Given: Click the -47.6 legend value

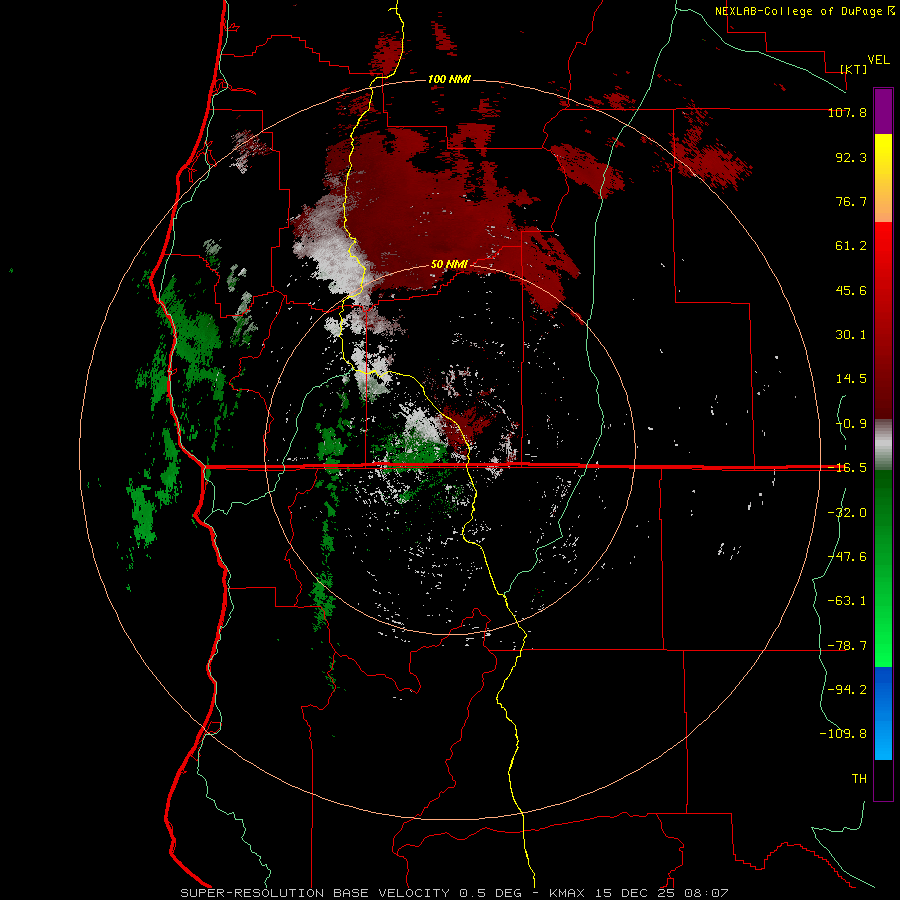Looking at the screenshot, I should (x=847, y=557).
